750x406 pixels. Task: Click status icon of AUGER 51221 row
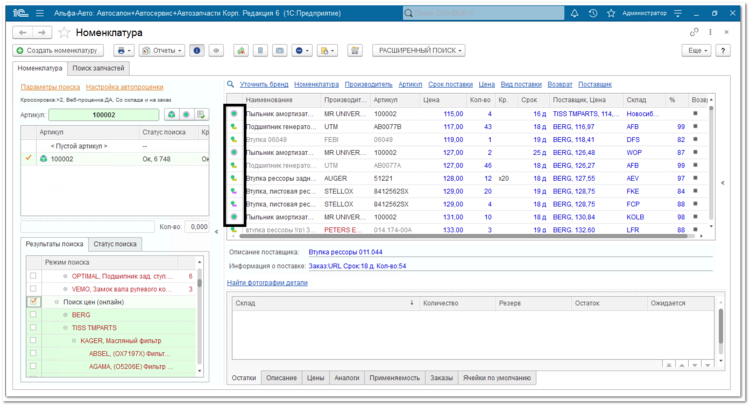(x=234, y=178)
